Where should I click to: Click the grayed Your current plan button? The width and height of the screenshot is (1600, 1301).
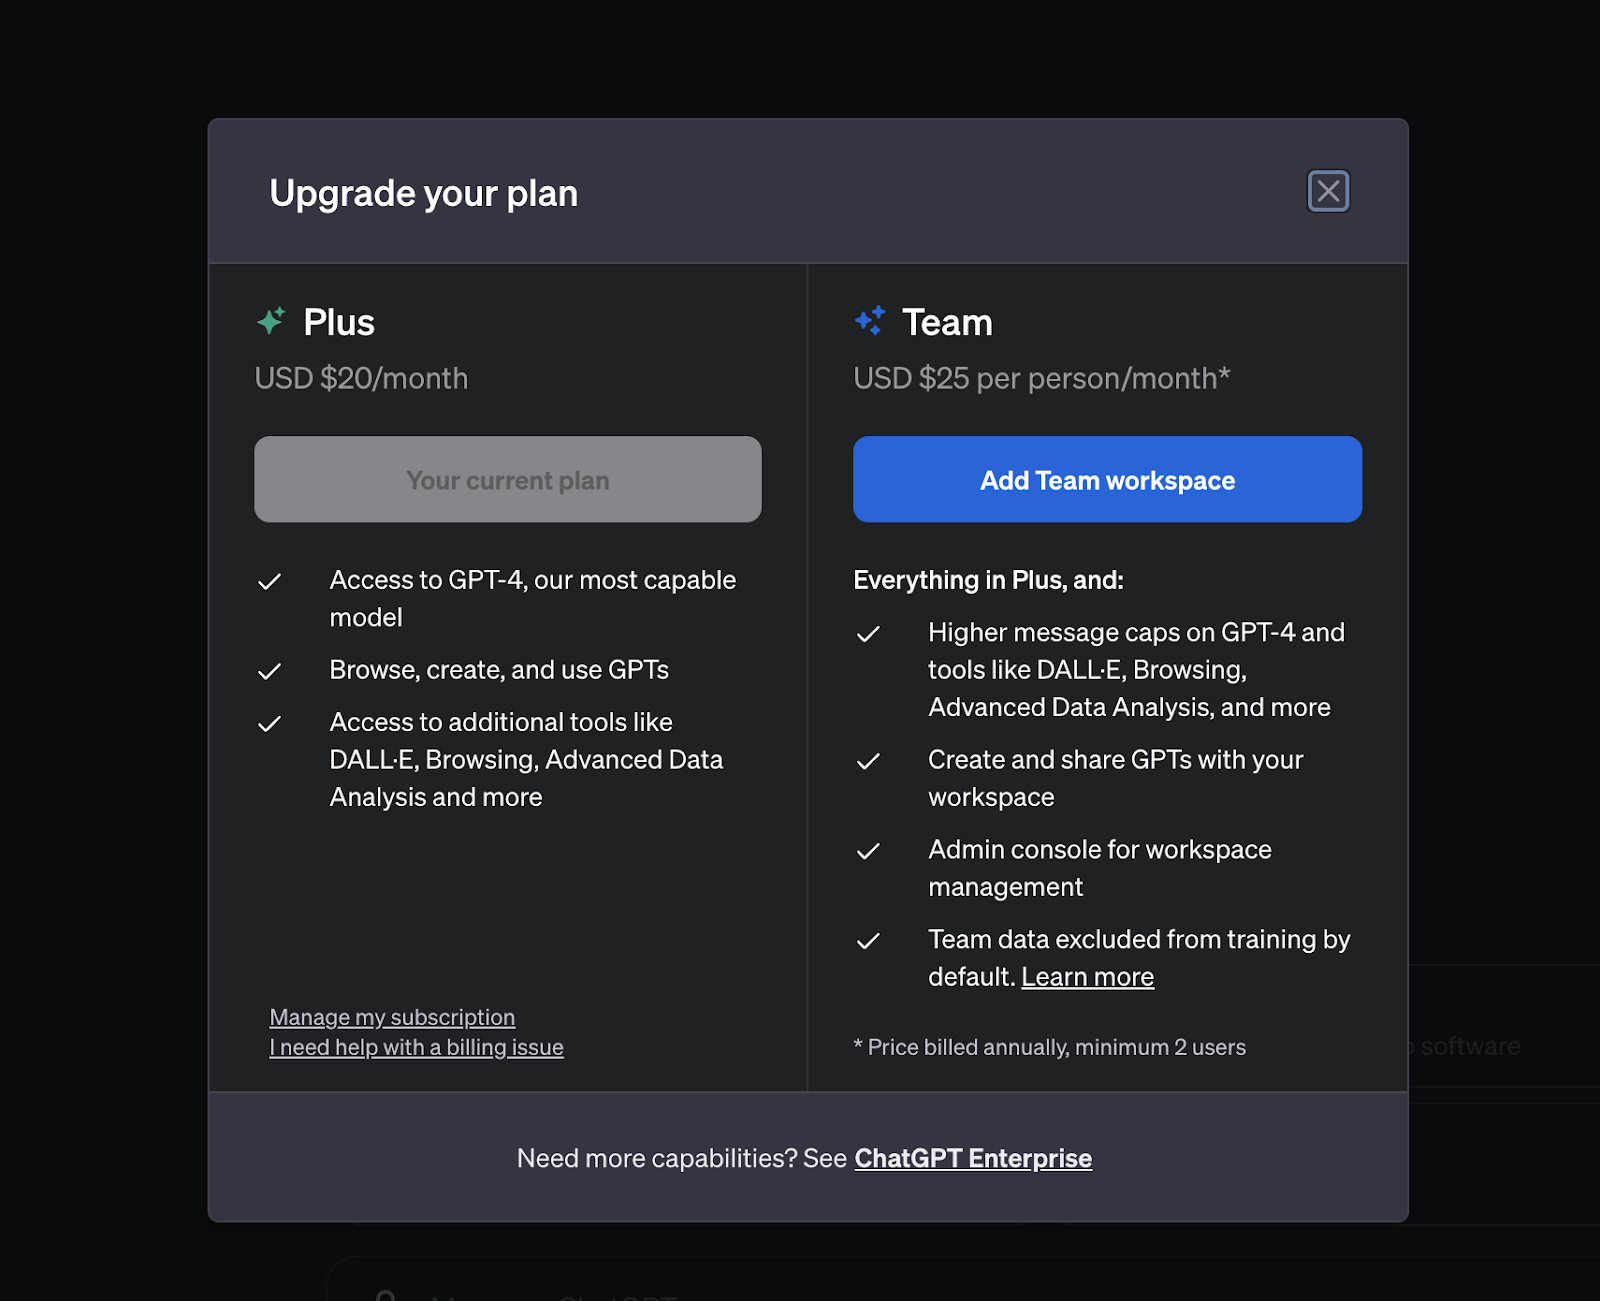[508, 479]
